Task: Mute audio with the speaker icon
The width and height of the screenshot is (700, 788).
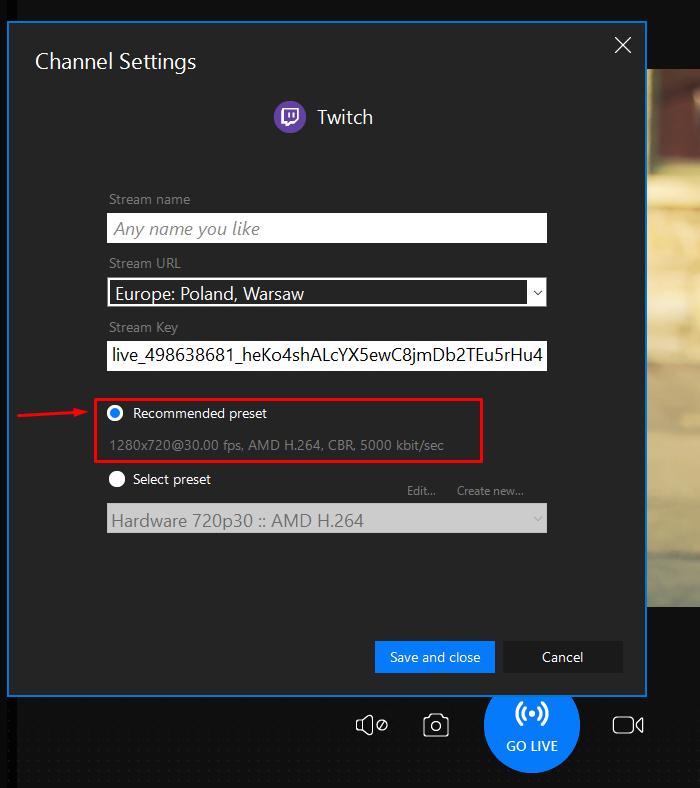Action: [x=372, y=725]
